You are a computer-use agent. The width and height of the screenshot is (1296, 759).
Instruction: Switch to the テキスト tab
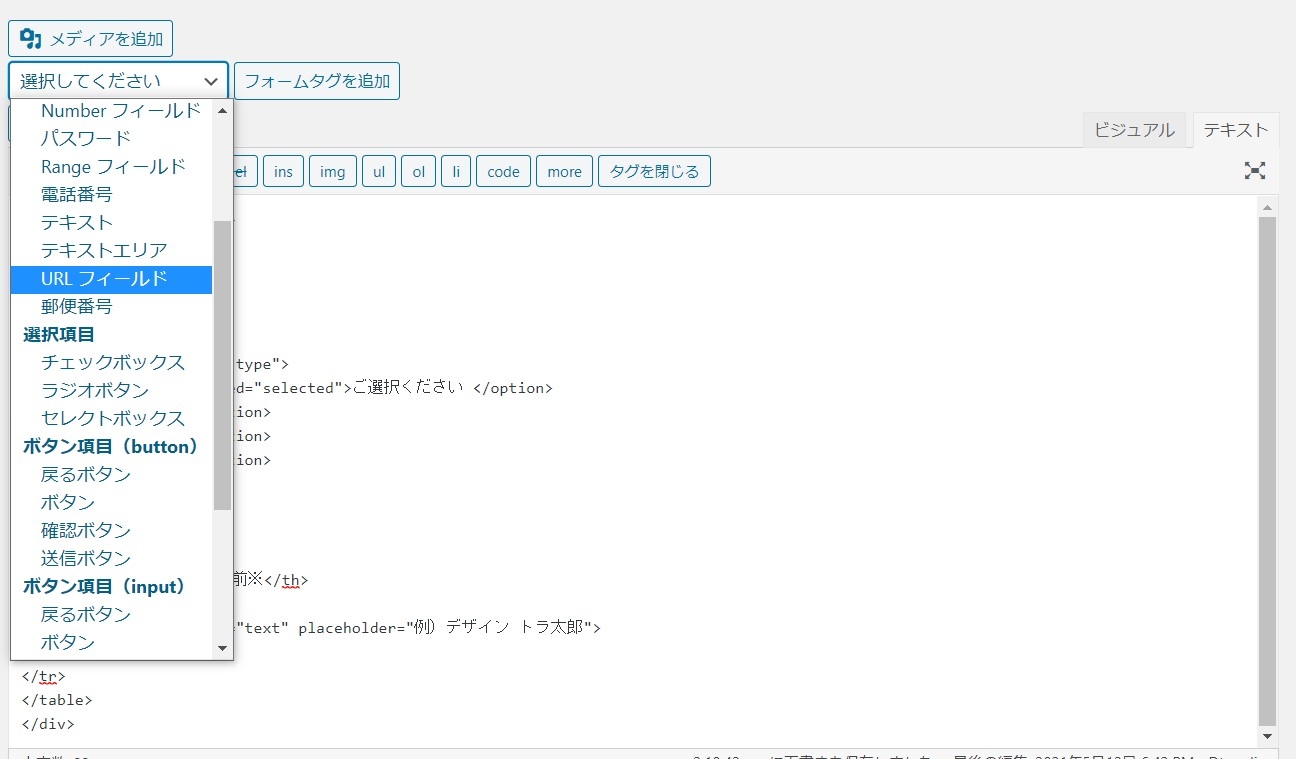click(x=1235, y=130)
